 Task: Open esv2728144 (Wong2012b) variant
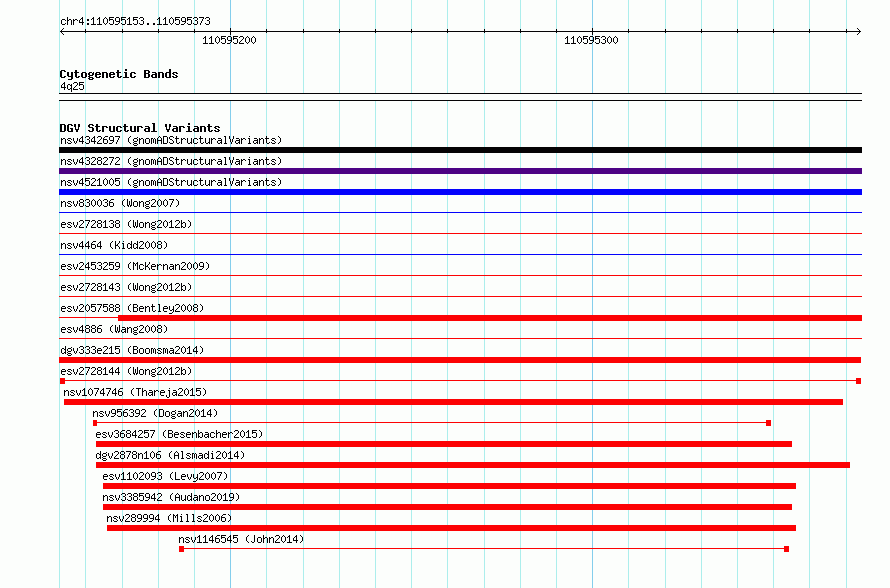126,371
